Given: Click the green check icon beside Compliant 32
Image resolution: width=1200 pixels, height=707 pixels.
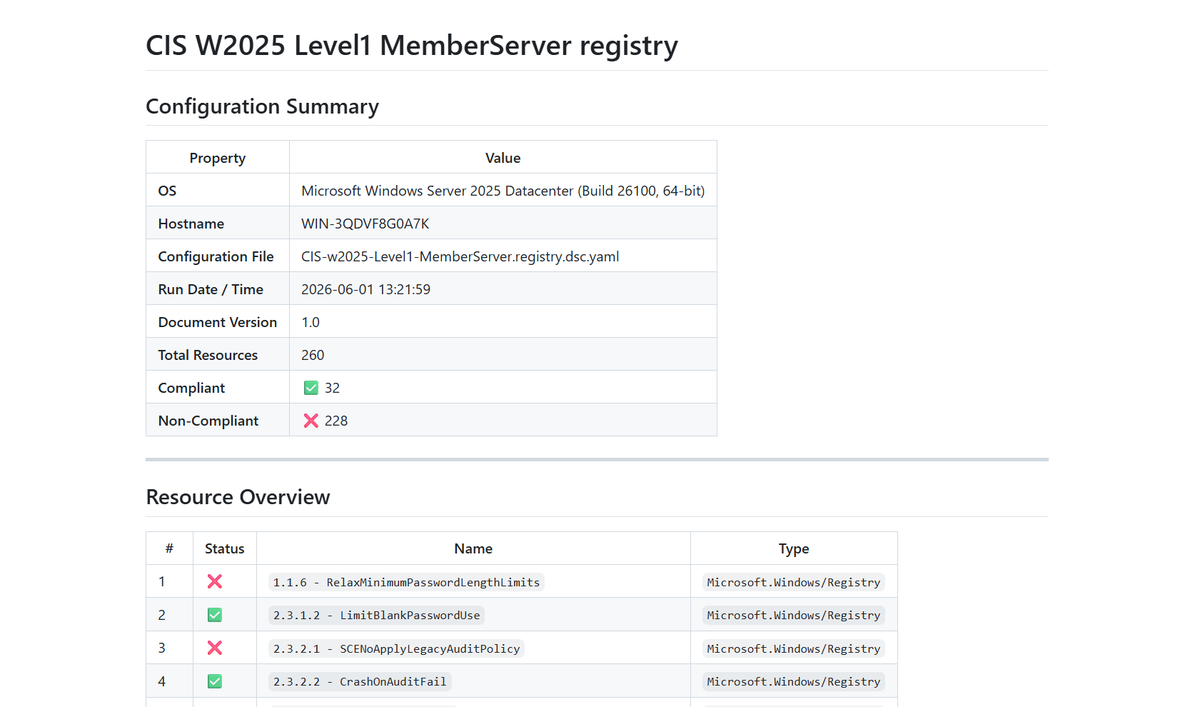Looking at the screenshot, I should click(311, 388).
